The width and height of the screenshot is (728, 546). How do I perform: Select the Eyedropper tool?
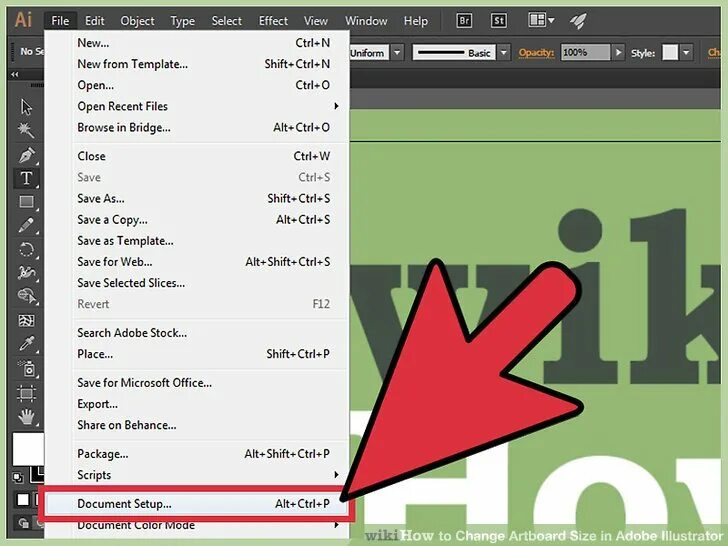click(x=26, y=344)
